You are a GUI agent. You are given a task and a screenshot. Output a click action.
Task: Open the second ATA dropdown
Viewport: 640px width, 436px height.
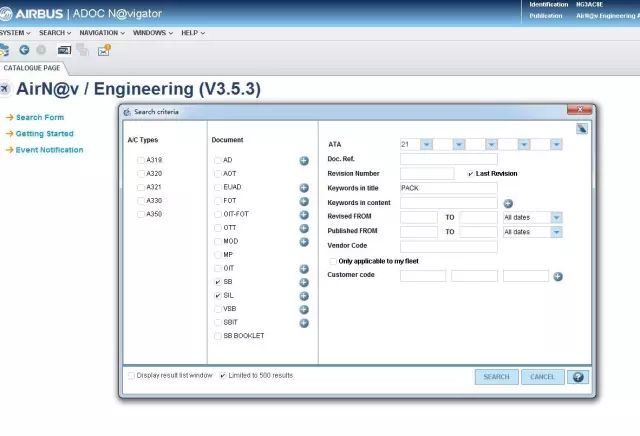point(459,144)
